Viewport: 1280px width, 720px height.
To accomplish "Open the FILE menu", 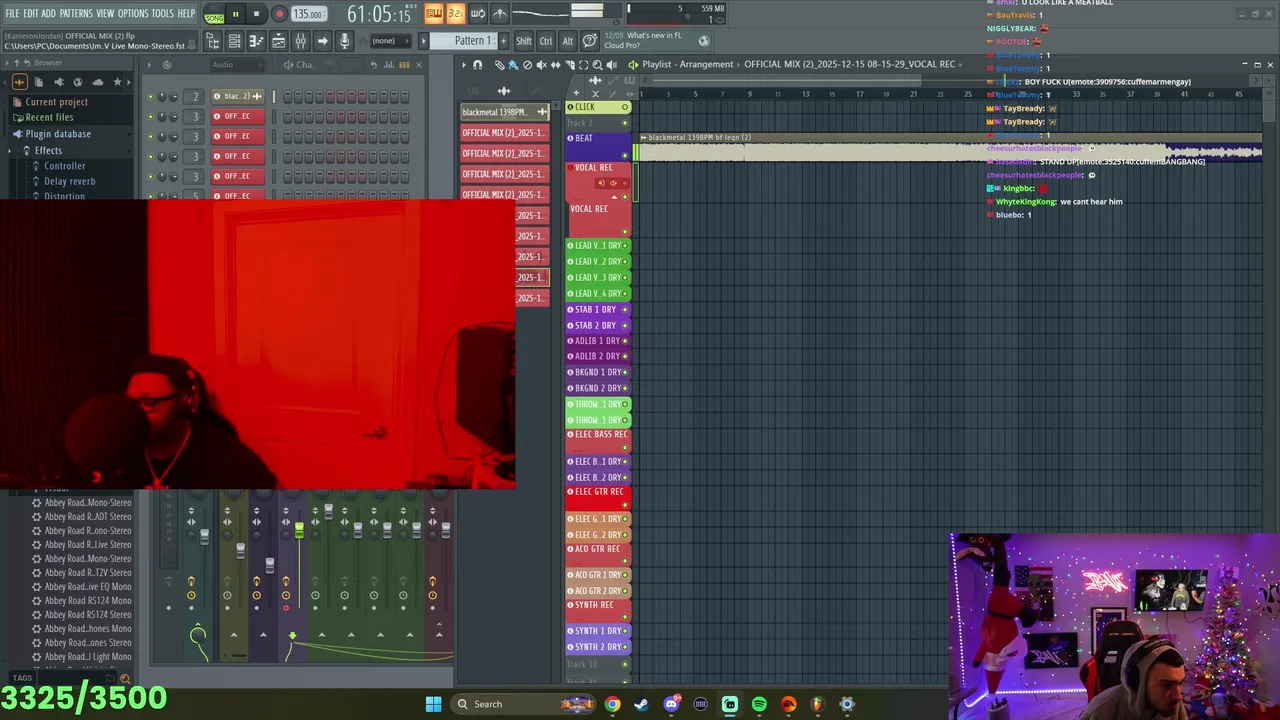I will click(12, 13).
